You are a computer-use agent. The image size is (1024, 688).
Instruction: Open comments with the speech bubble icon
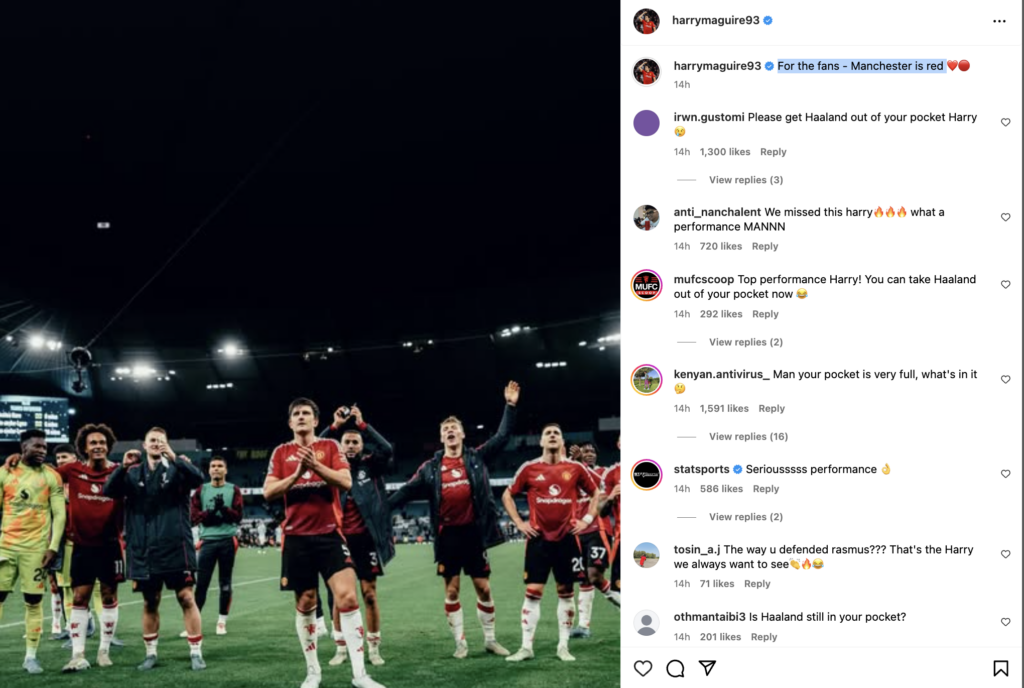pos(675,668)
